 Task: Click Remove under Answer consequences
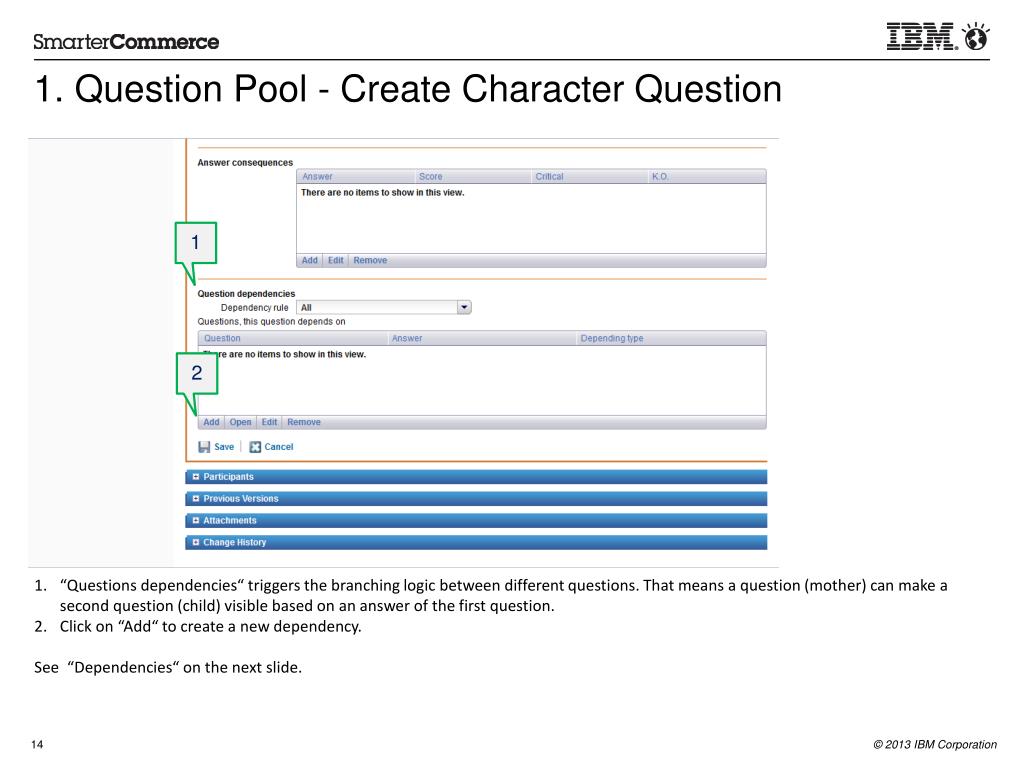[370, 260]
